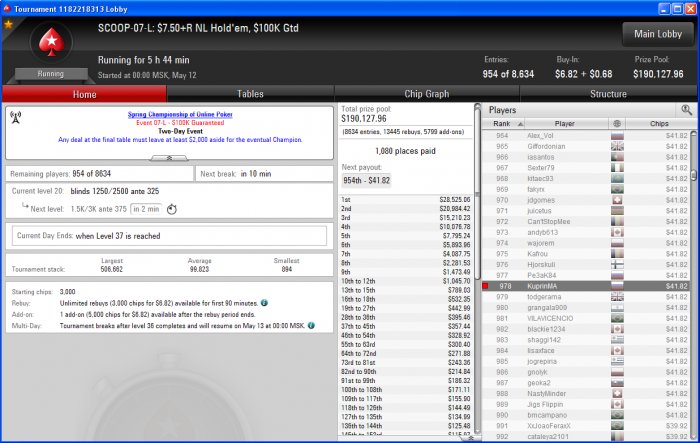Return to the Main Lobby
Image resolution: width=700 pixels, height=443 pixels.
[x=658, y=34]
